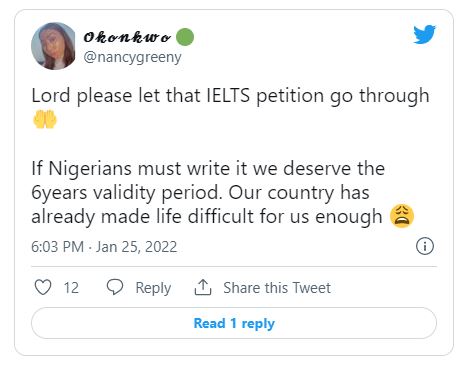
Task: Open the tweet info circle icon
Action: tap(425, 247)
